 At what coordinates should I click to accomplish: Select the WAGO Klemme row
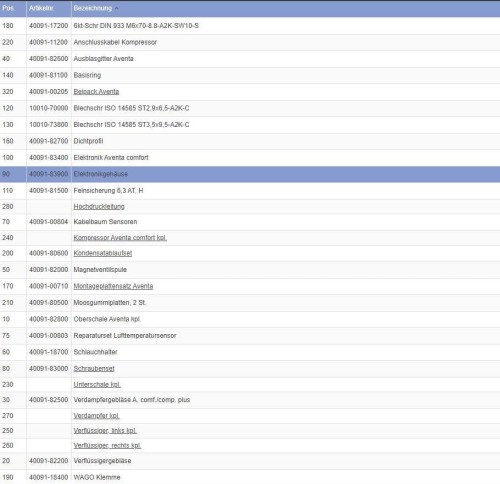click(x=250, y=477)
